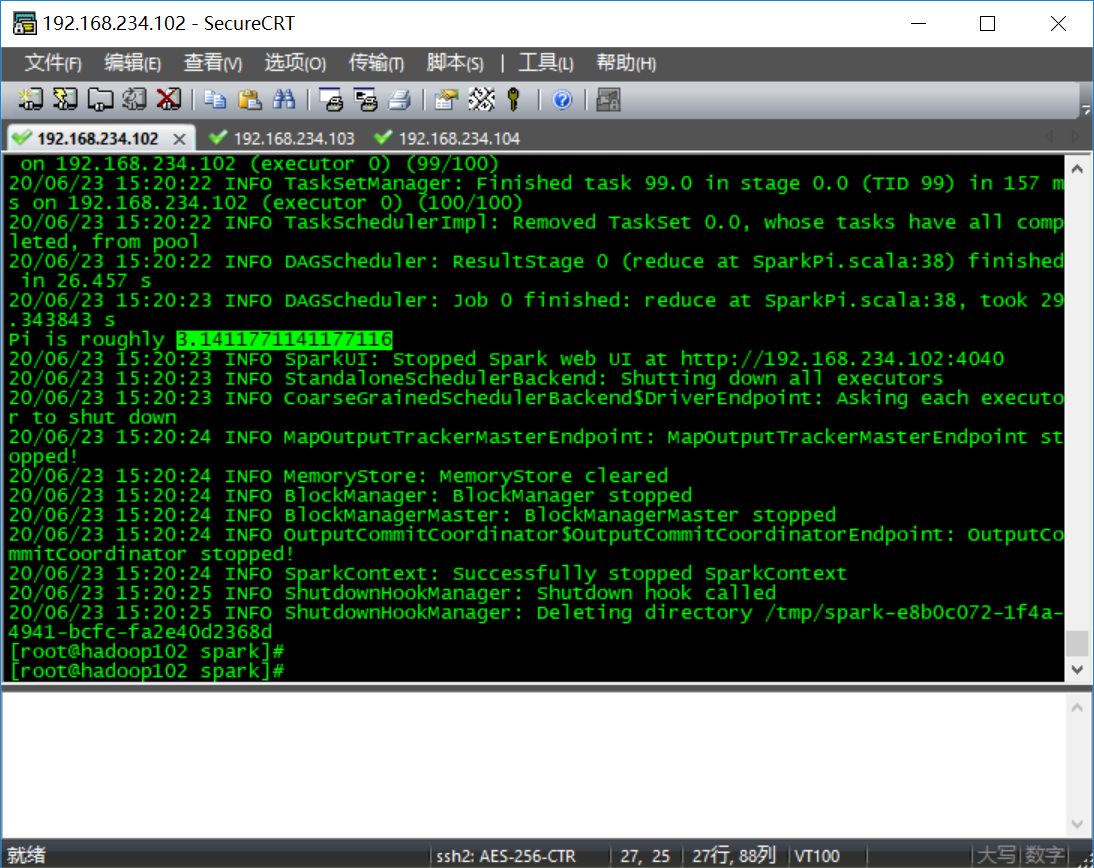Open the 选项(O) menu

(293, 62)
